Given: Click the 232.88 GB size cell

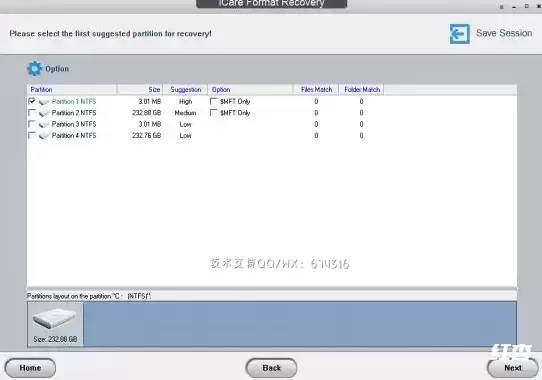Looking at the screenshot, I should click(x=147, y=113).
